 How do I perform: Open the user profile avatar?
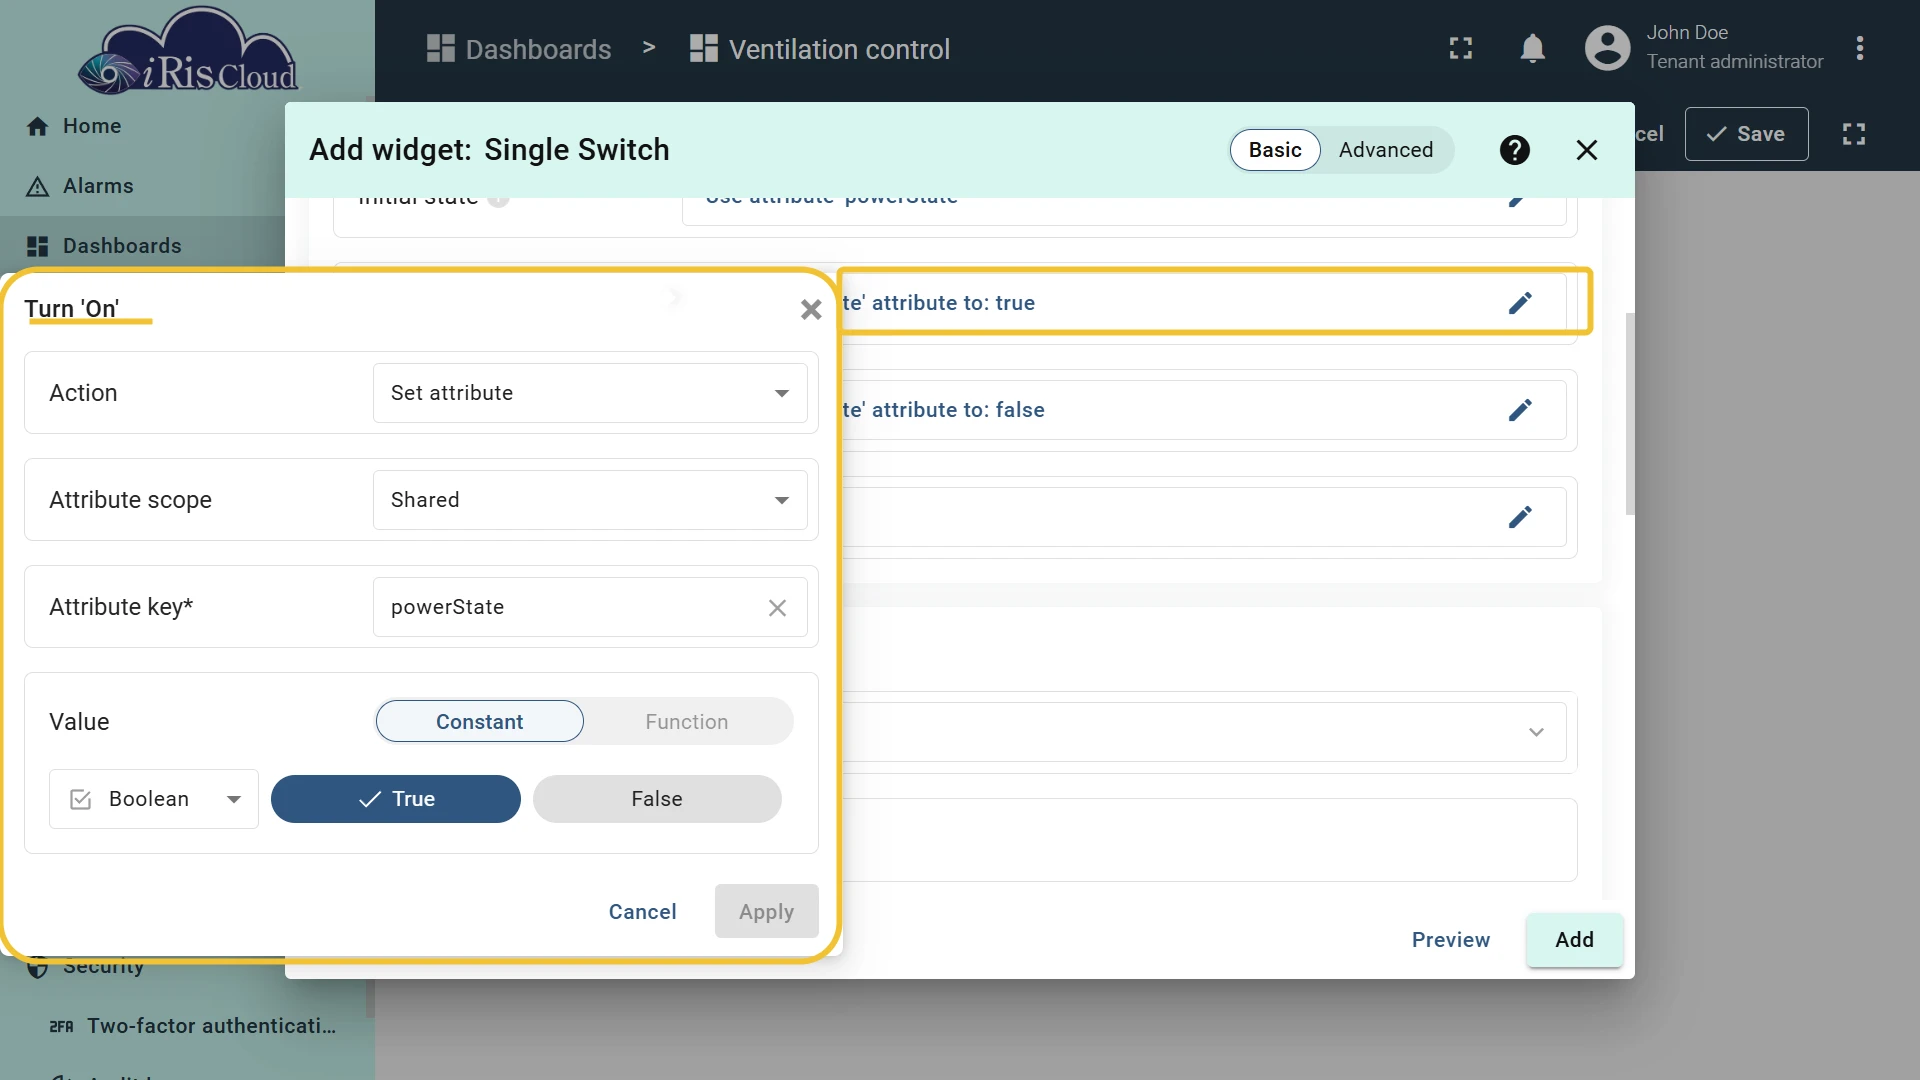(1607, 48)
